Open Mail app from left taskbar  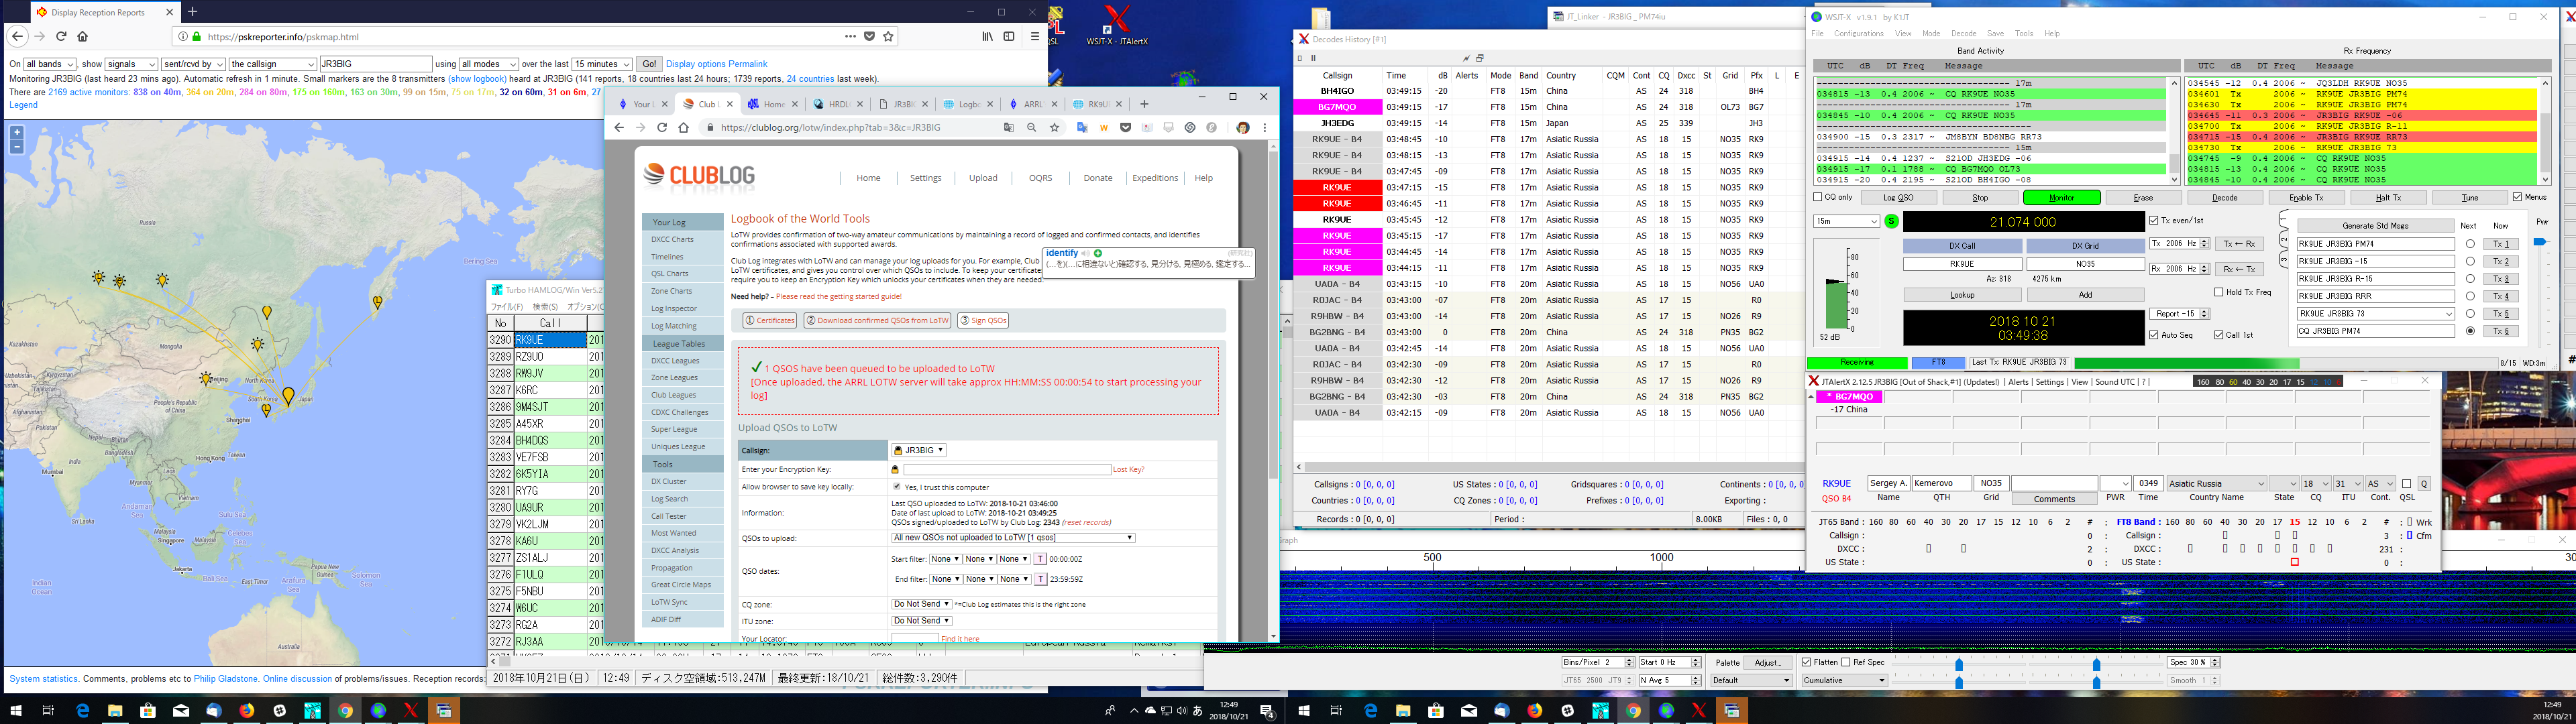point(181,711)
